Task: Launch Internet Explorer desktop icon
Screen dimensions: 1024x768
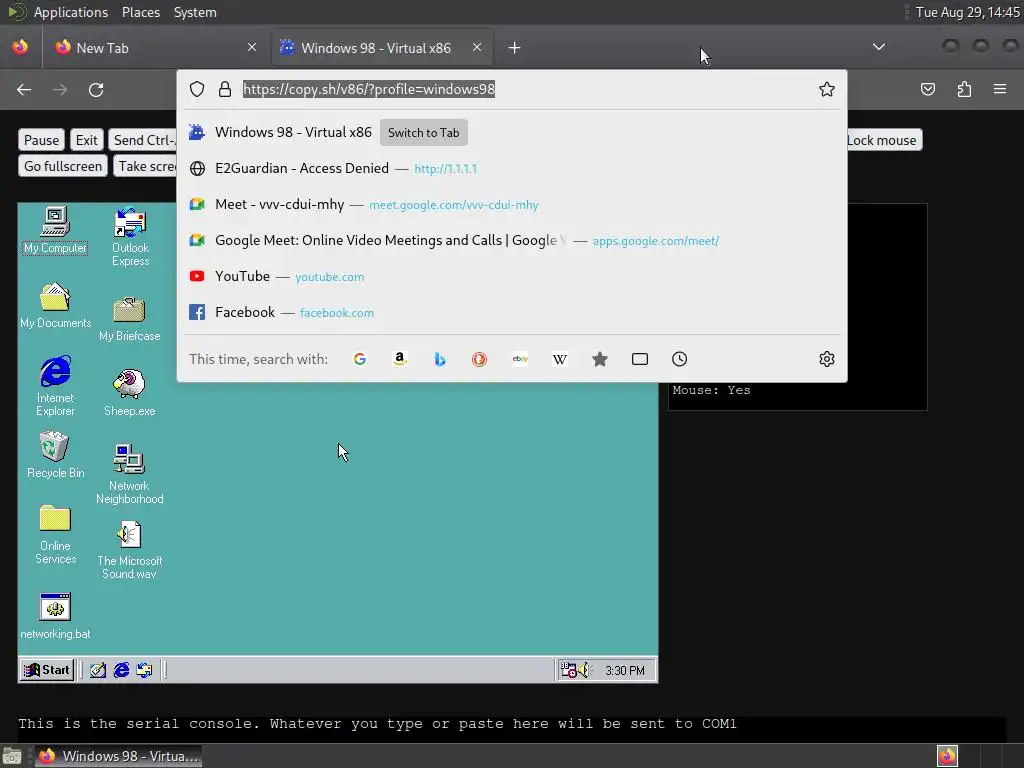Action: click(x=56, y=385)
